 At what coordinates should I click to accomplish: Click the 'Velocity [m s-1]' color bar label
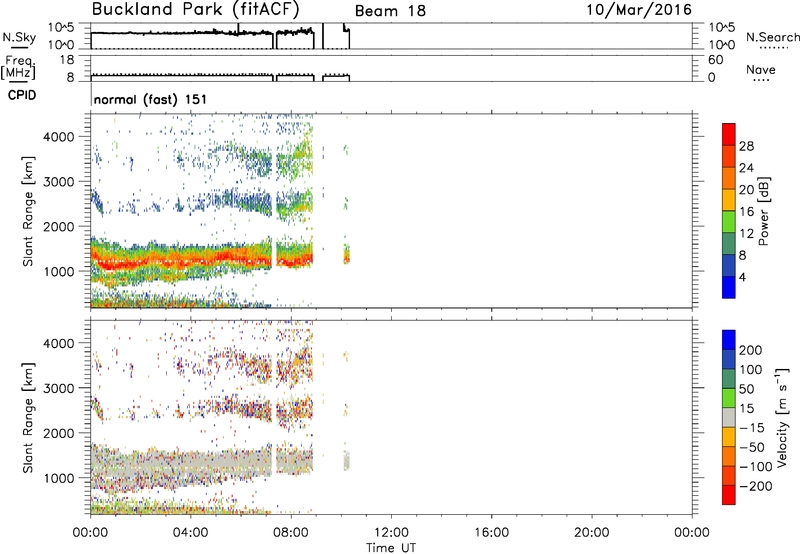(782, 418)
